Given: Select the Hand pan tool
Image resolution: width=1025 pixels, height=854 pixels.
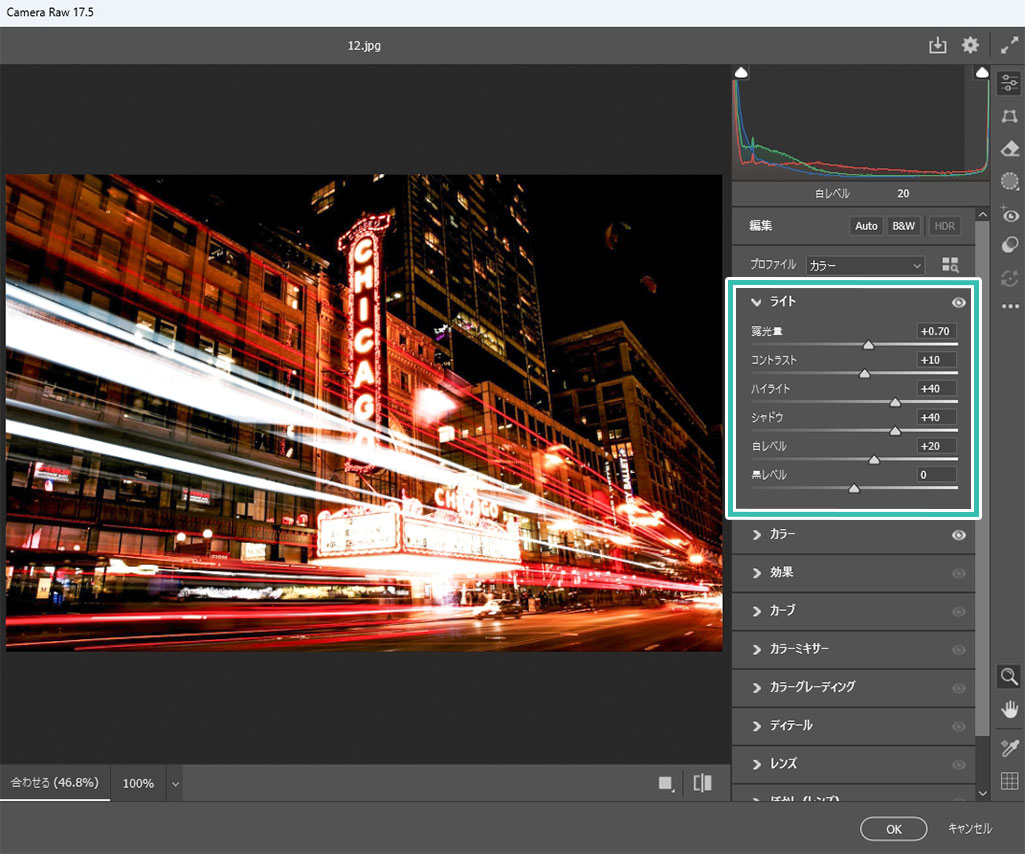Looking at the screenshot, I should tap(1010, 710).
